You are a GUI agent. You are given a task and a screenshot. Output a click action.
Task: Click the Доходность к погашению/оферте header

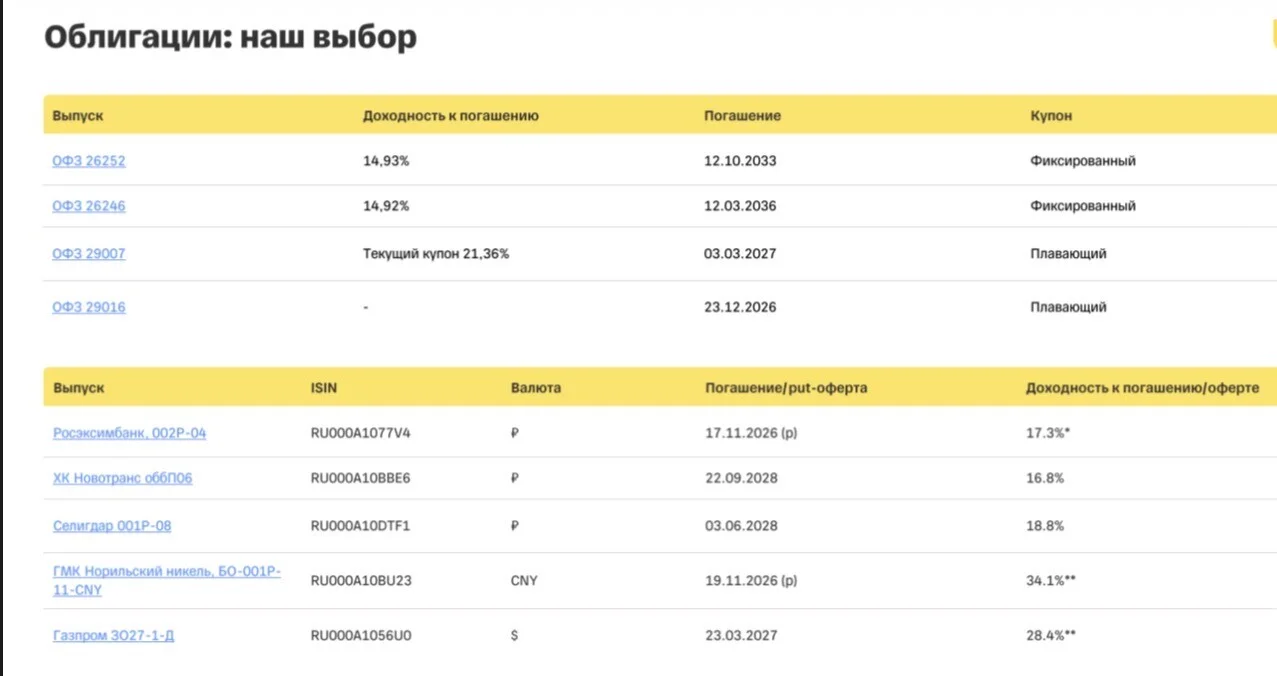tap(1142, 387)
